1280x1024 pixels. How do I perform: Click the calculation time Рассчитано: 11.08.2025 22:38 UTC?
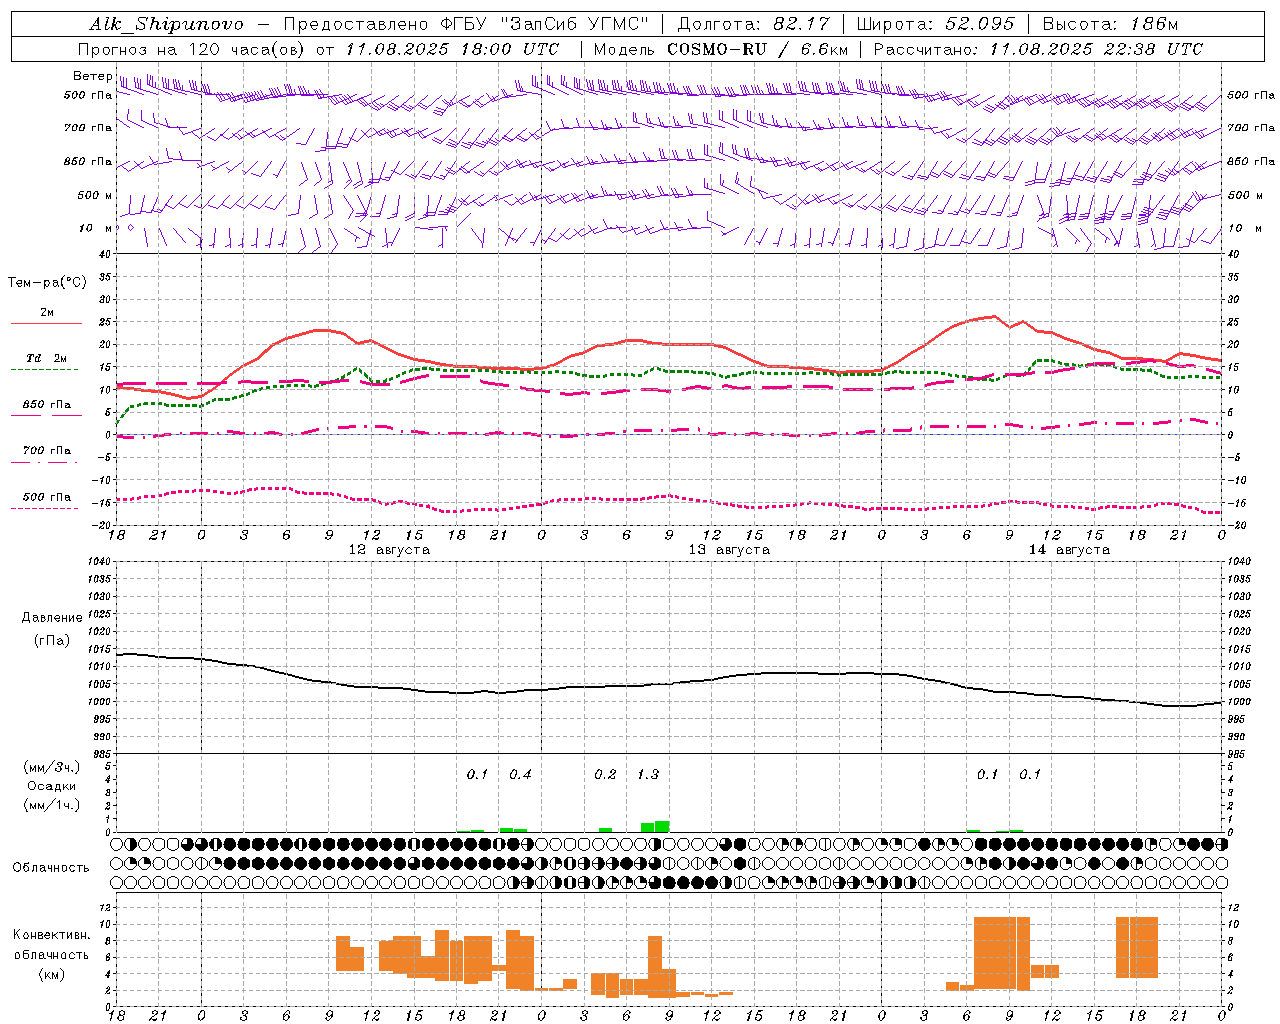pos(1038,49)
